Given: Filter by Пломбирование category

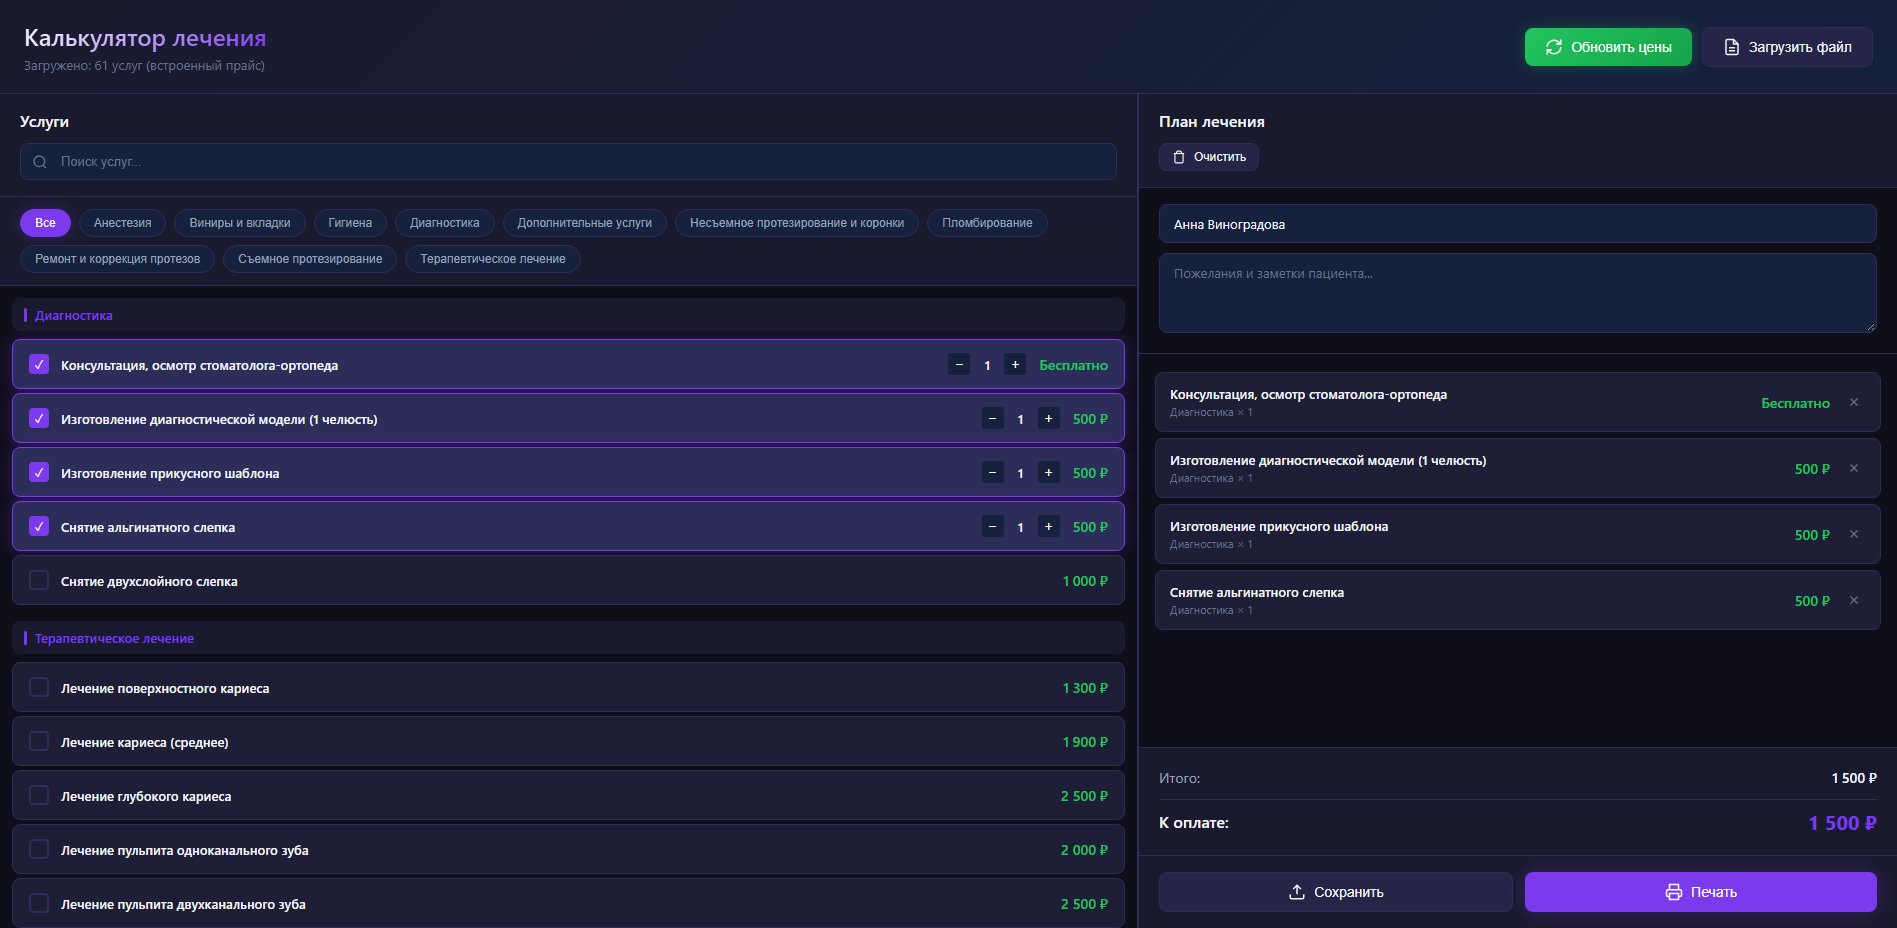Looking at the screenshot, I should pyautogui.click(x=987, y=223).
